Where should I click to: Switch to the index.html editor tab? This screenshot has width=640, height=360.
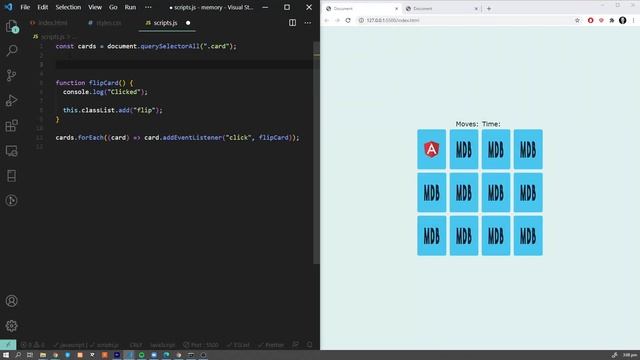click(49, 23)
